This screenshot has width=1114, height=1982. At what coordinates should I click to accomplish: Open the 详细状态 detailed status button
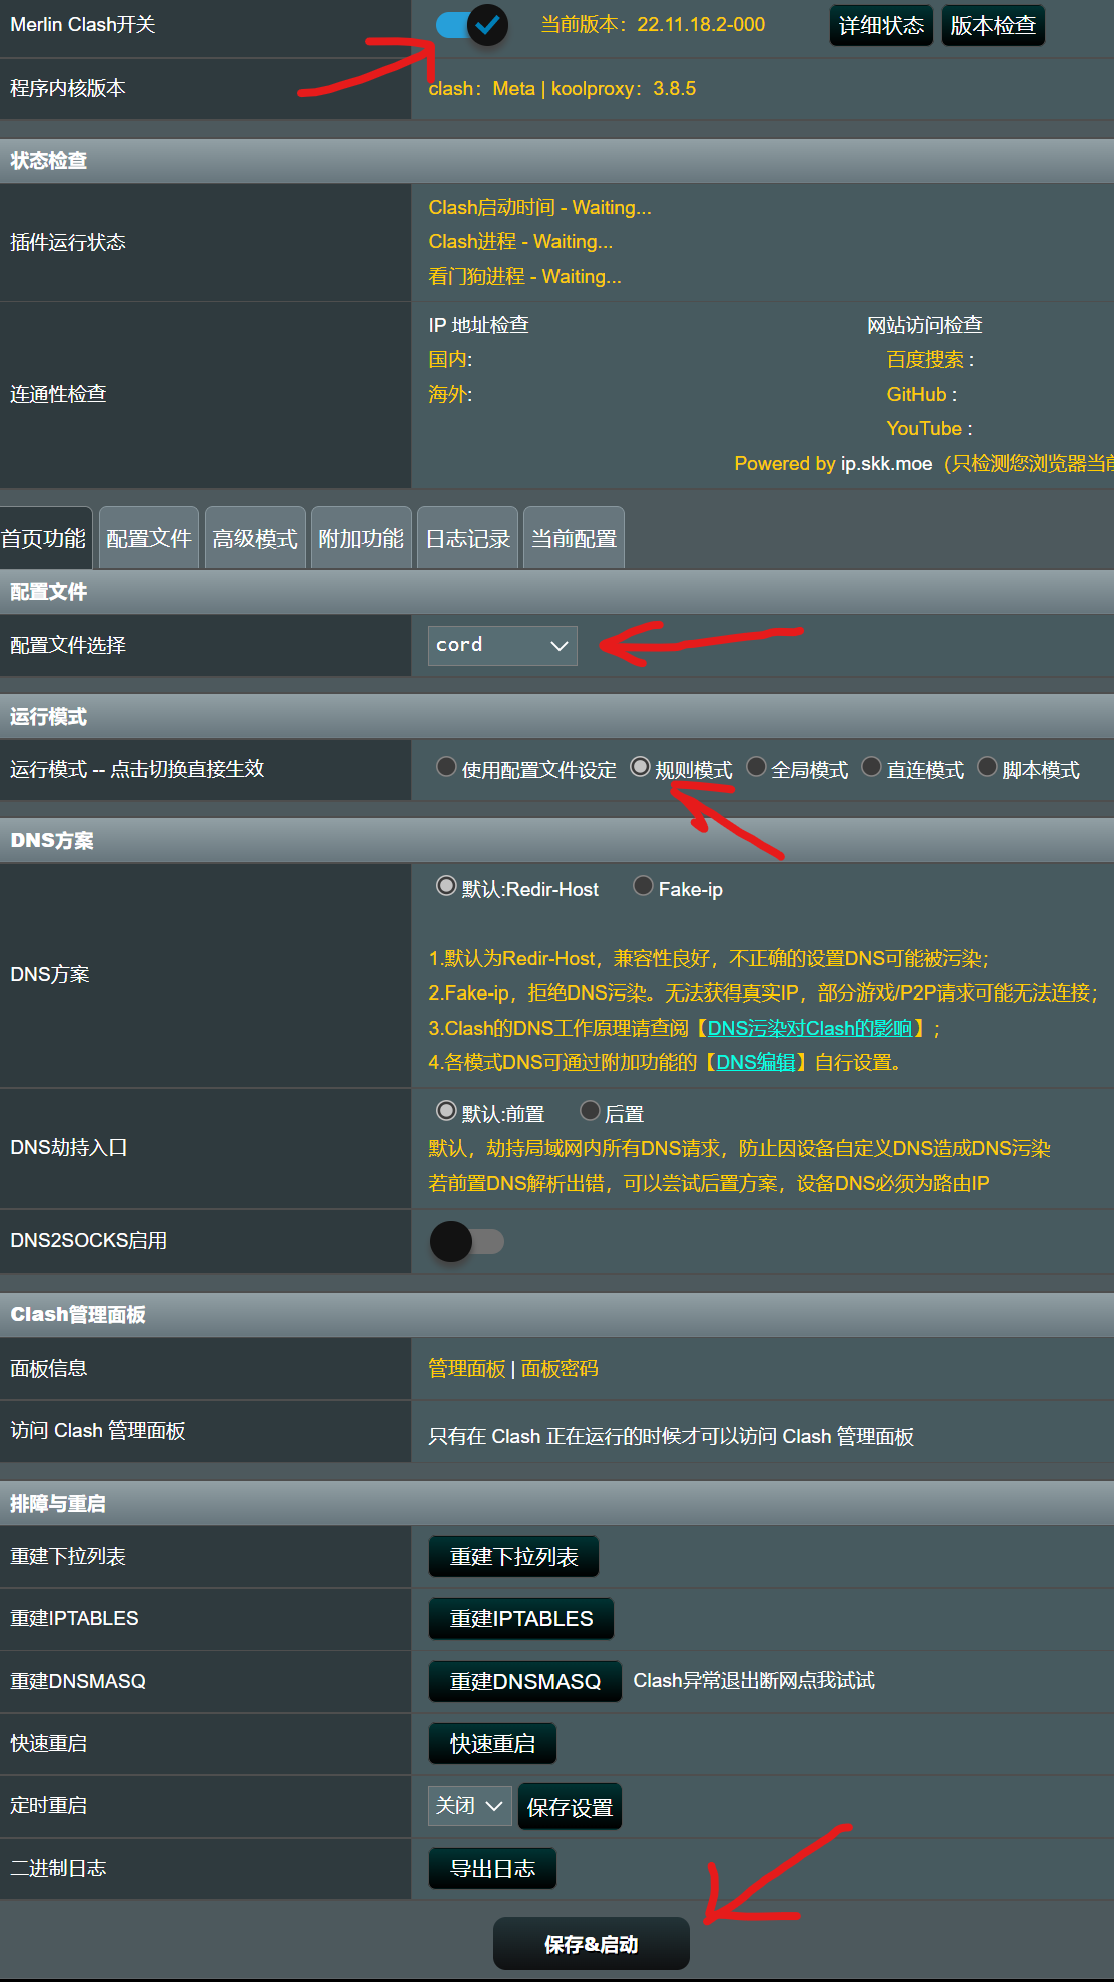881,26
